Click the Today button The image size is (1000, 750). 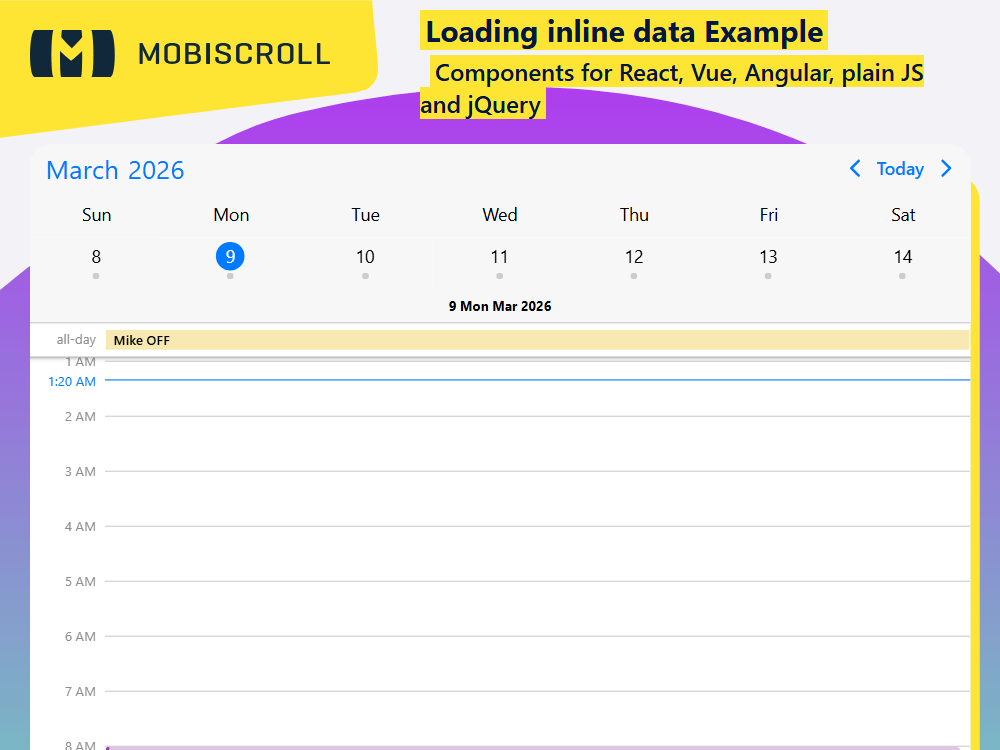pyautogui.click(x=900, y=169)
